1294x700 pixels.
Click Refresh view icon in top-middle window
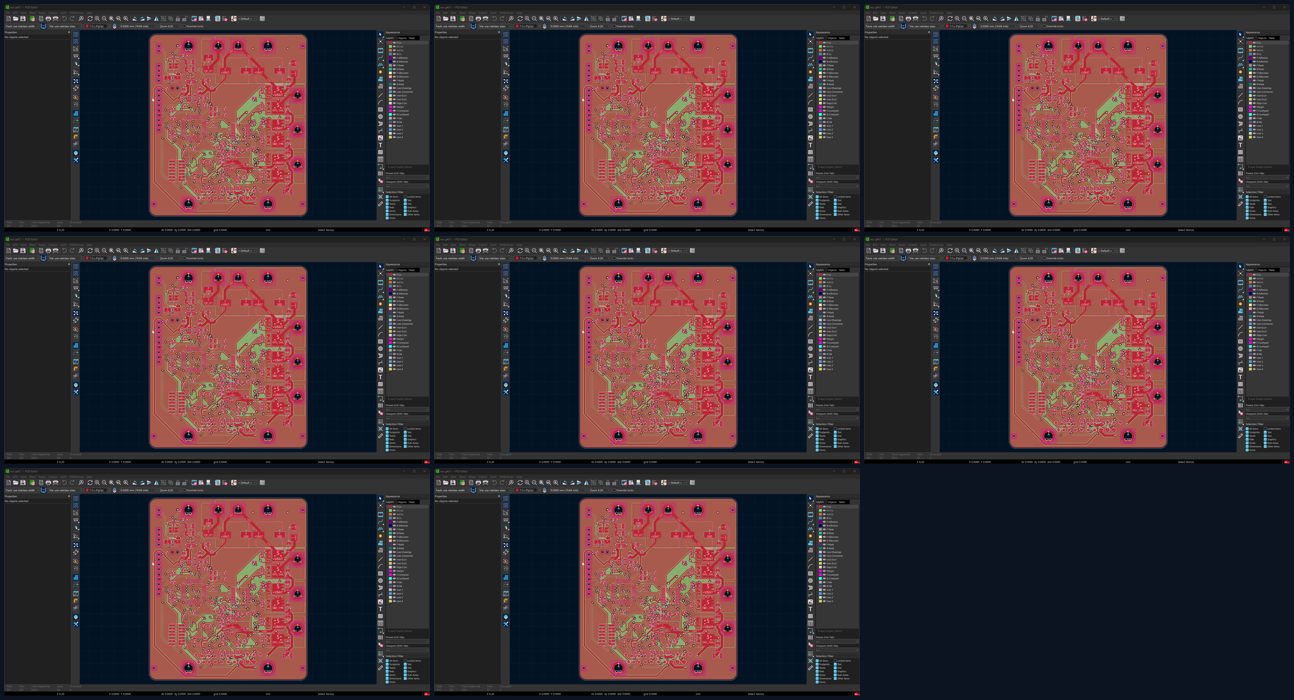tap(520, 19)
